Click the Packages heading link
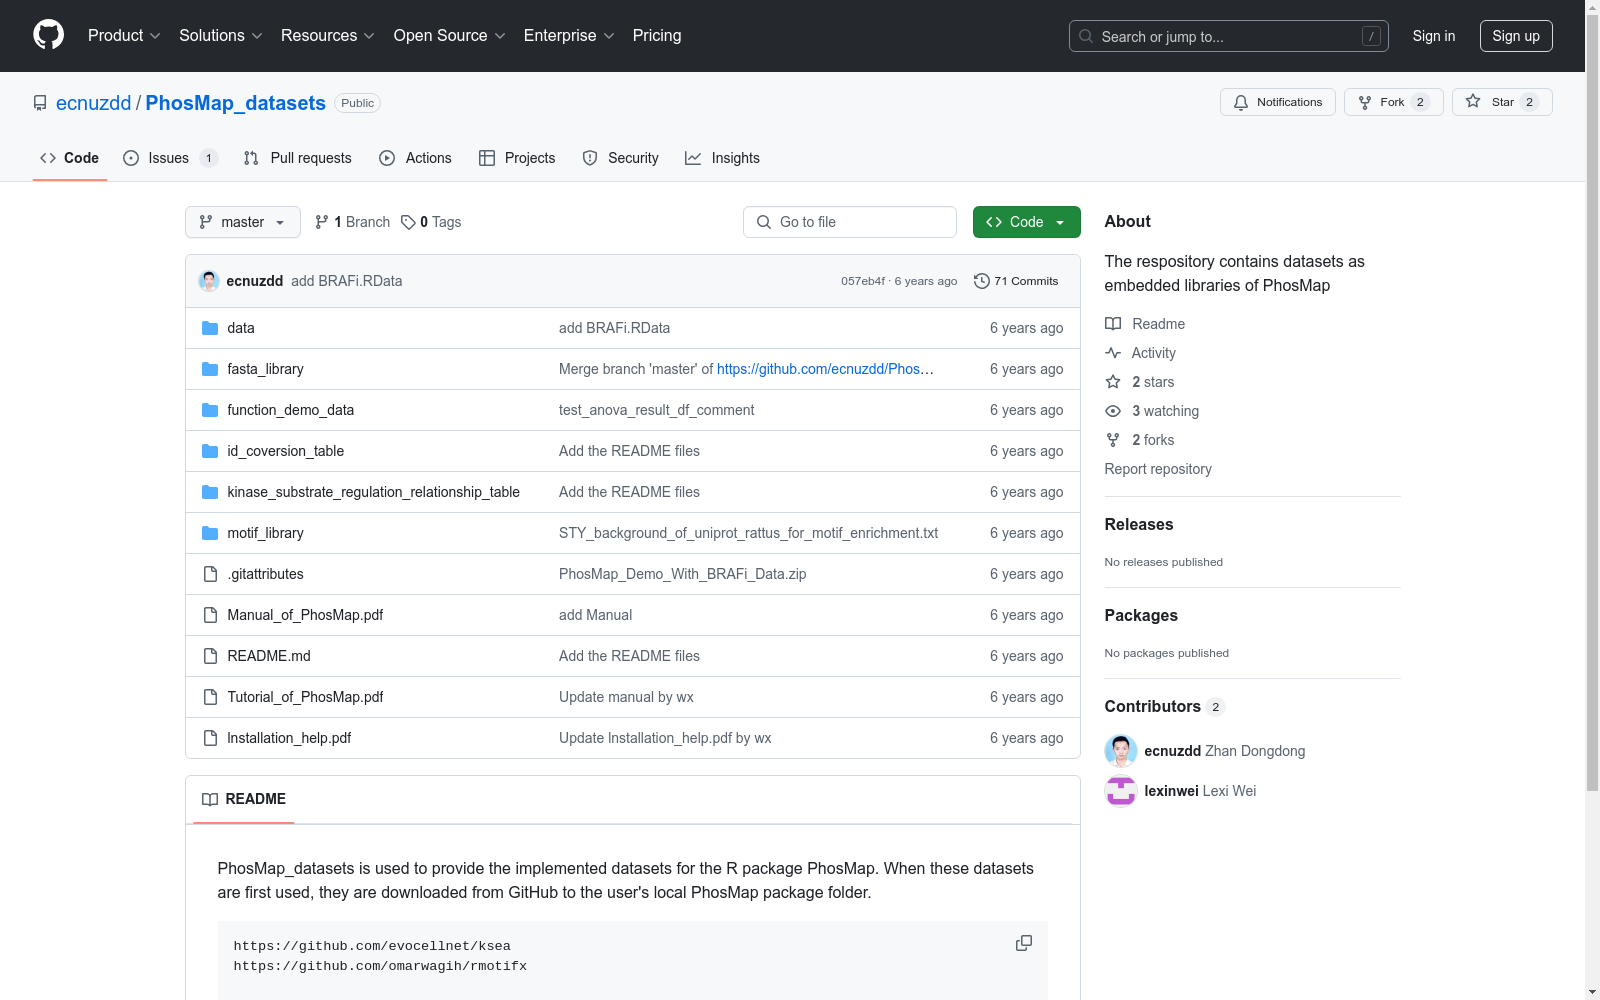 tap(1141, 615)
